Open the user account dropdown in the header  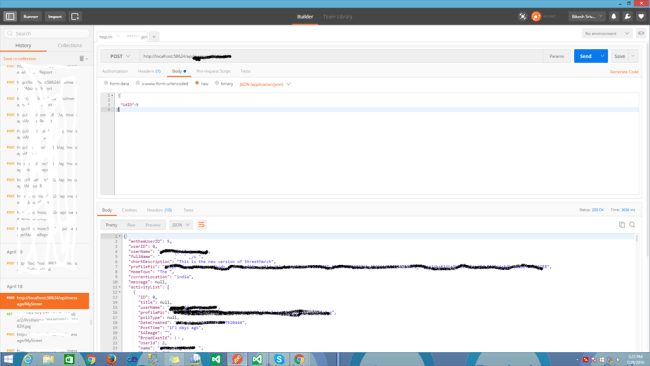pyautogui.click(x=587, y=17)
